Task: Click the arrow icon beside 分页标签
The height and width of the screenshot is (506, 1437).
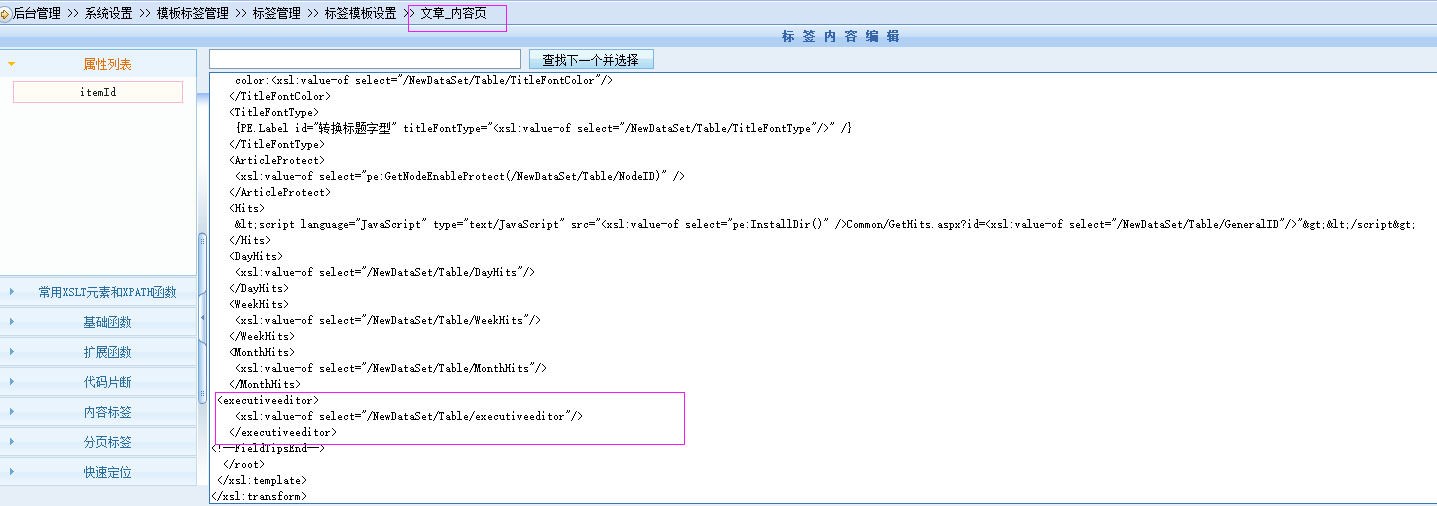Action: coord(12,442)
